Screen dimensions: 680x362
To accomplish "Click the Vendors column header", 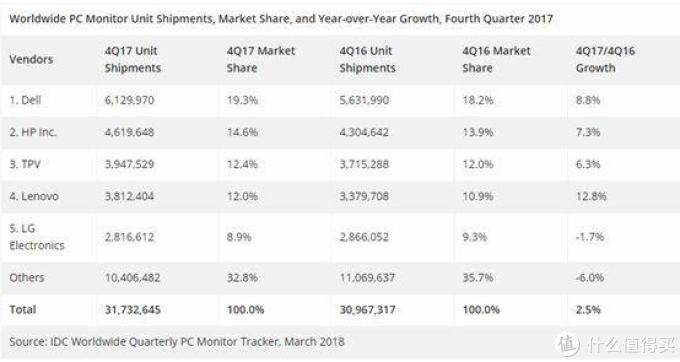I will coord(31,59).
